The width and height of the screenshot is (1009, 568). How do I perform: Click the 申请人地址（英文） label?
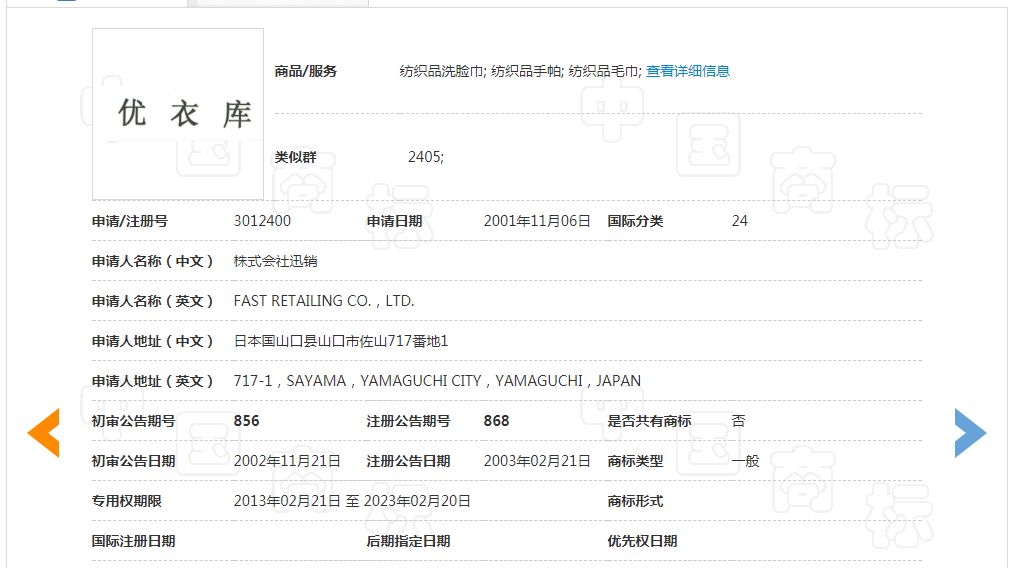point(153,381)
